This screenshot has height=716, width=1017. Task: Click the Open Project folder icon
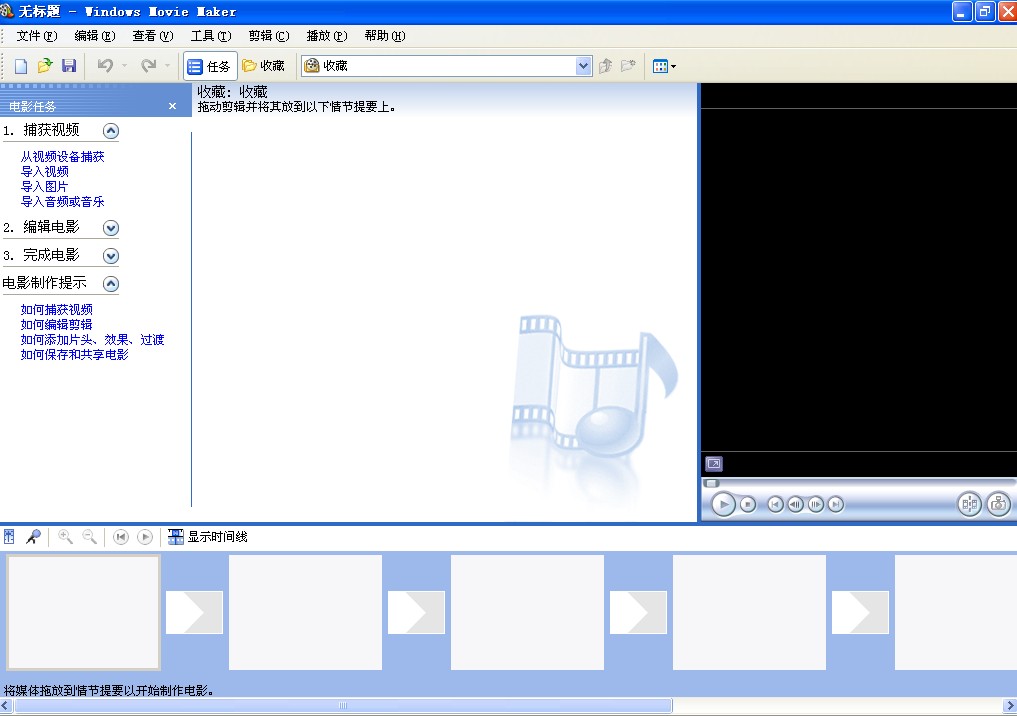click(x=45, y=66)
